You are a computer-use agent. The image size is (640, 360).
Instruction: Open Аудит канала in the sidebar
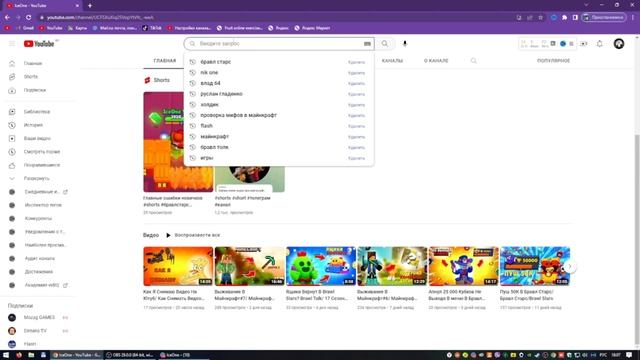[x=39, y=258]
